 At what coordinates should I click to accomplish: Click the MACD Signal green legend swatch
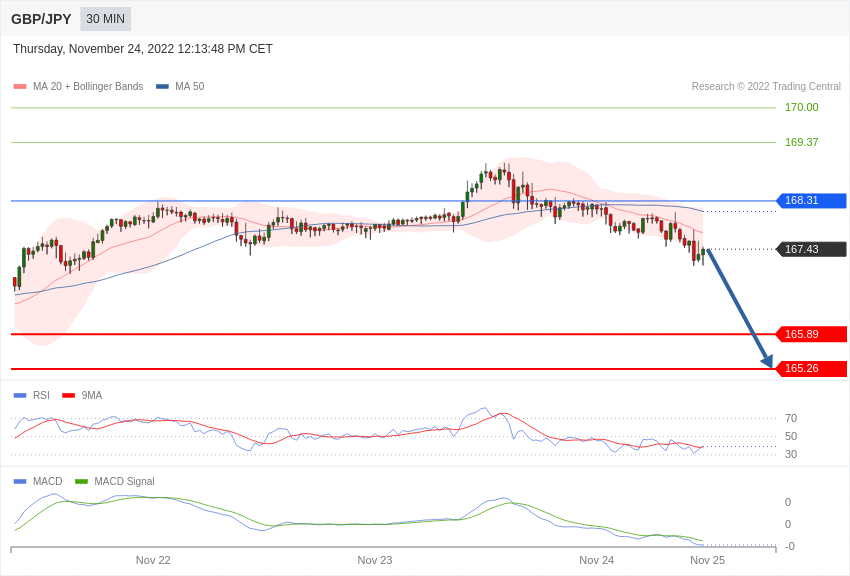pyautogui.click(x=81, y=481)
